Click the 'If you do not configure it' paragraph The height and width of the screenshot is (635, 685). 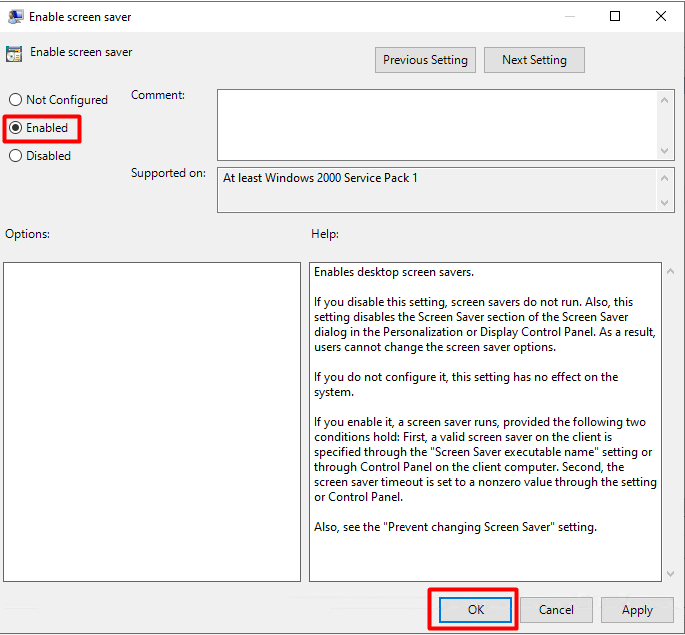click(466, 384)
